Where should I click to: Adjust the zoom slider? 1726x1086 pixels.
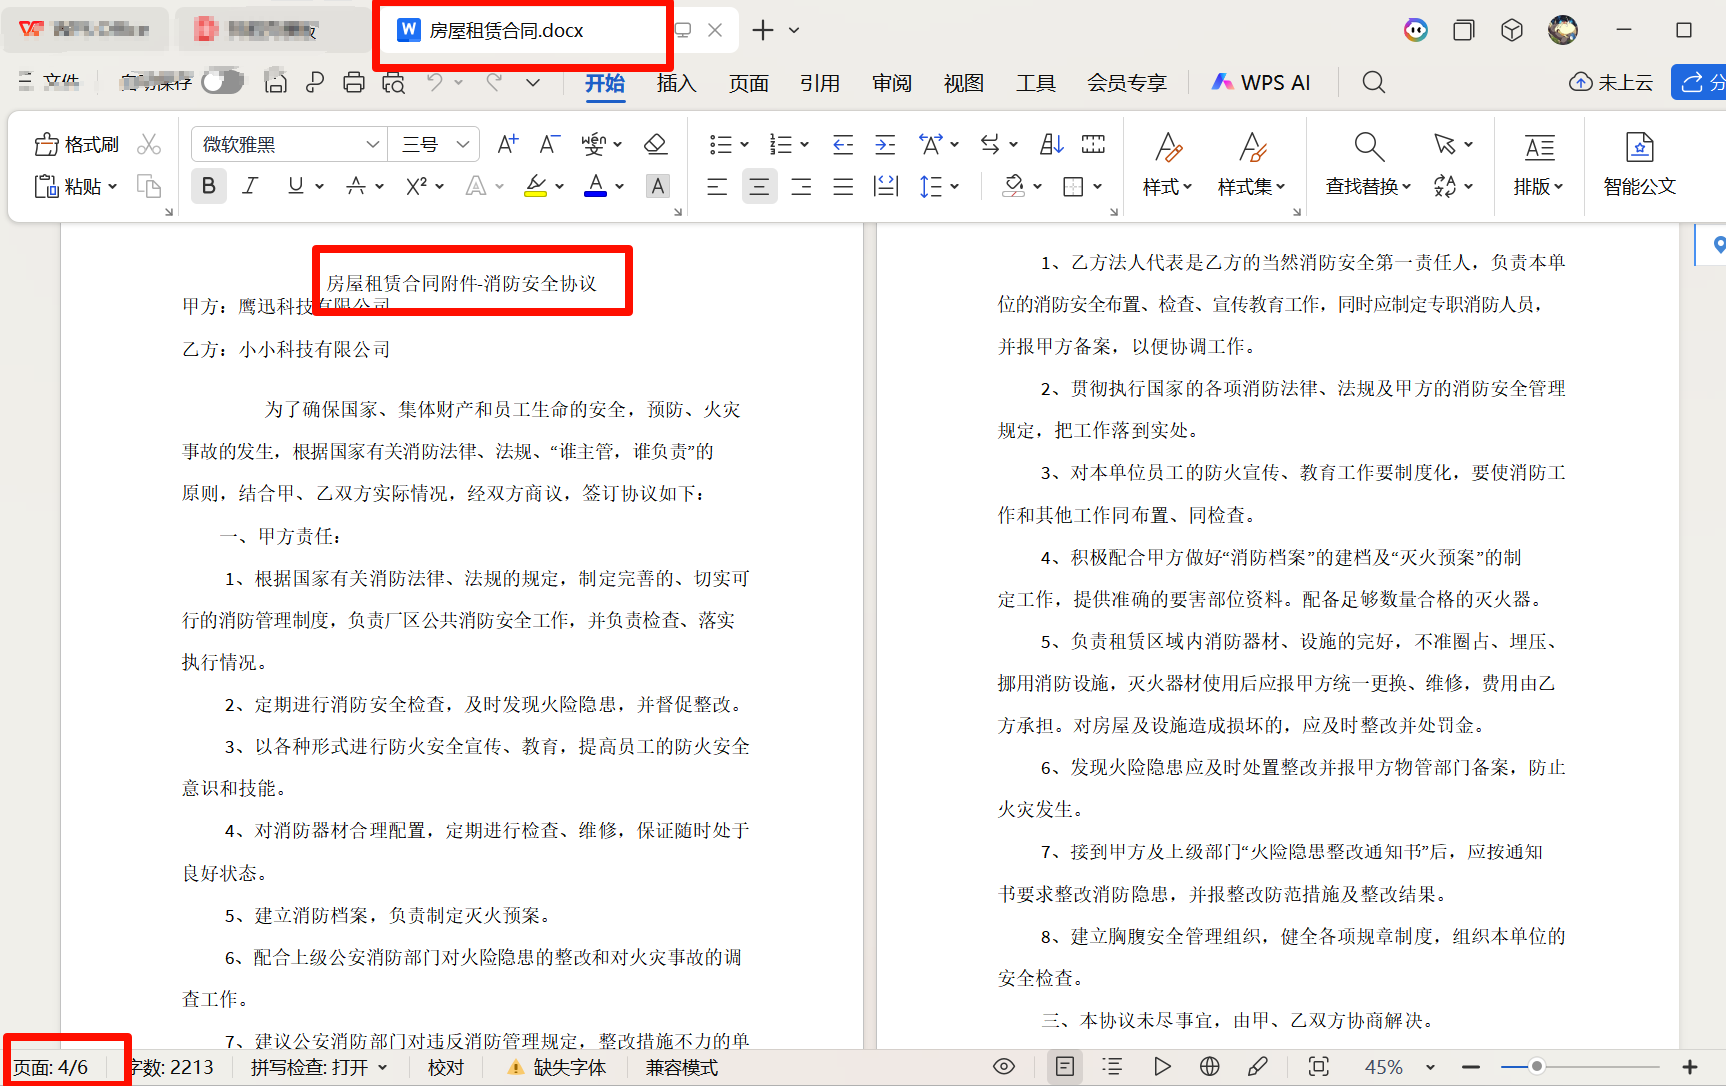click(1540, 1066)
